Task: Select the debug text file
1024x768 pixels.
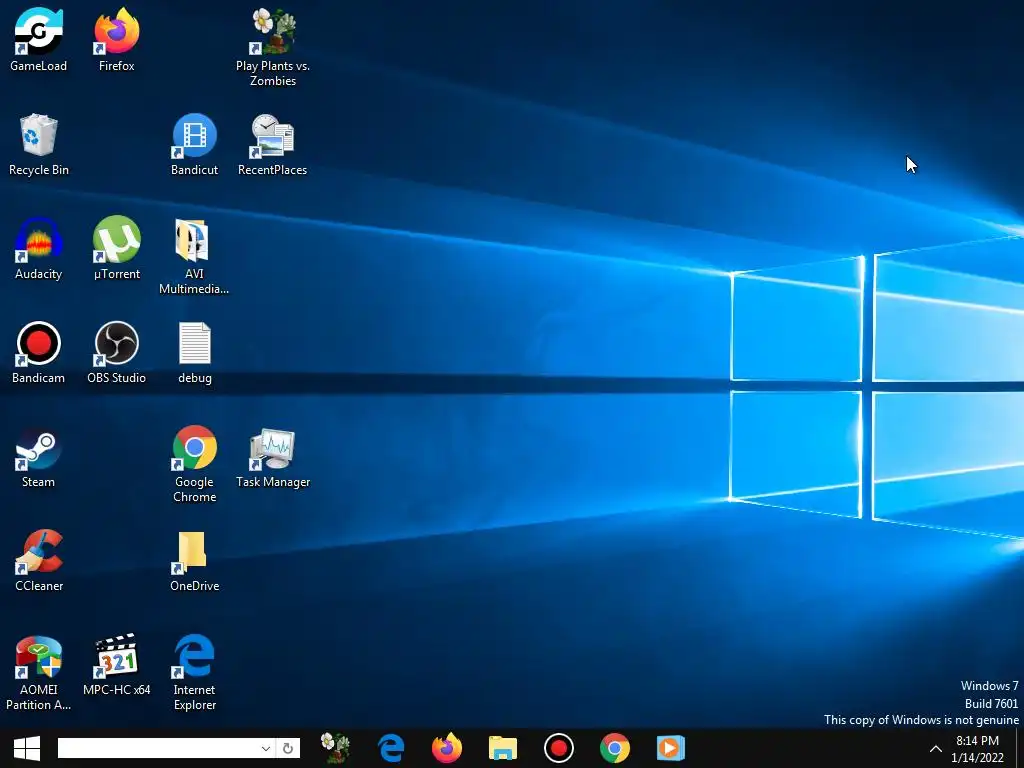Action: point(195,352)
